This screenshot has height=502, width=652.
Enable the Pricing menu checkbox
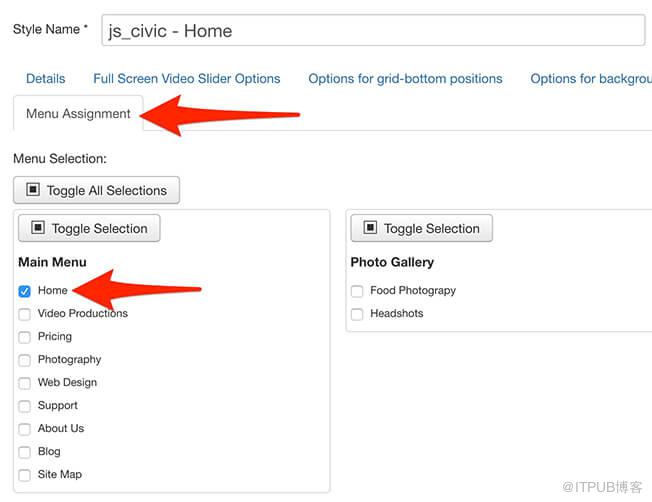coord(25,337)
